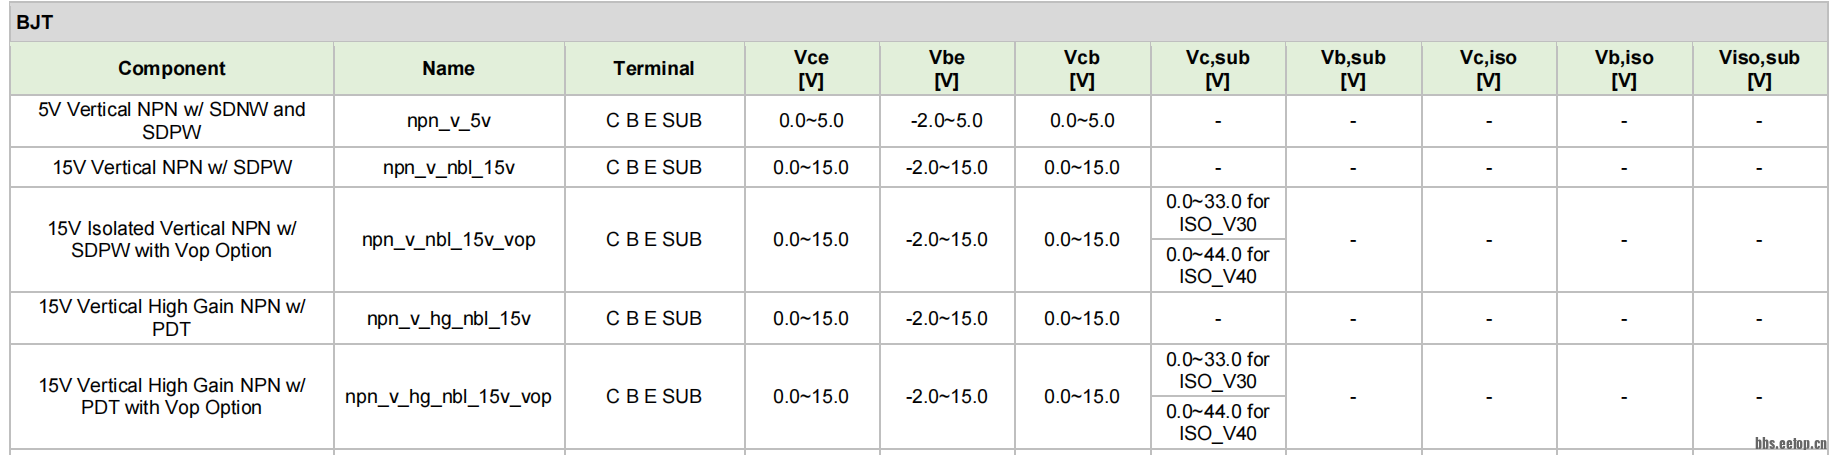1832x455 pixels.
Task: Click the 5V Vertical NPN component cell
Action: 172,121
